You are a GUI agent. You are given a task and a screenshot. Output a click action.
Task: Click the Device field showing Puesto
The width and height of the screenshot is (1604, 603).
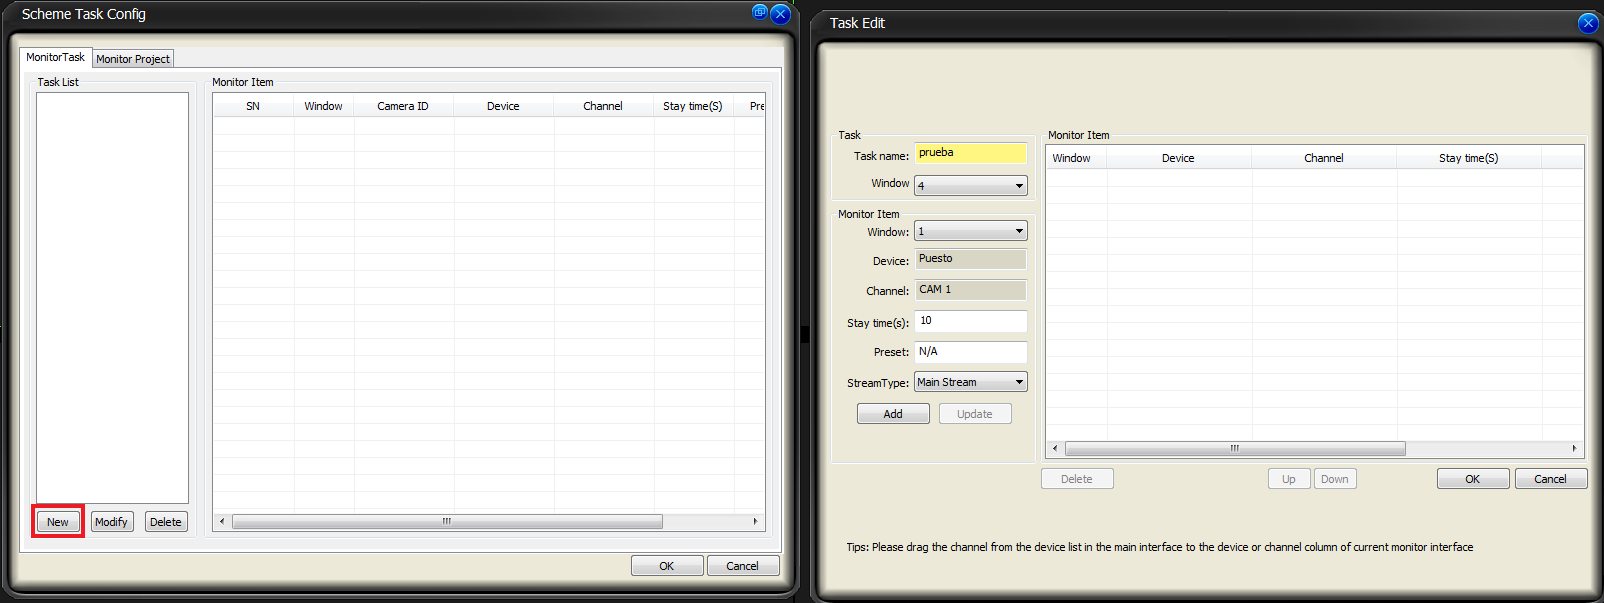tap(971, 259)
